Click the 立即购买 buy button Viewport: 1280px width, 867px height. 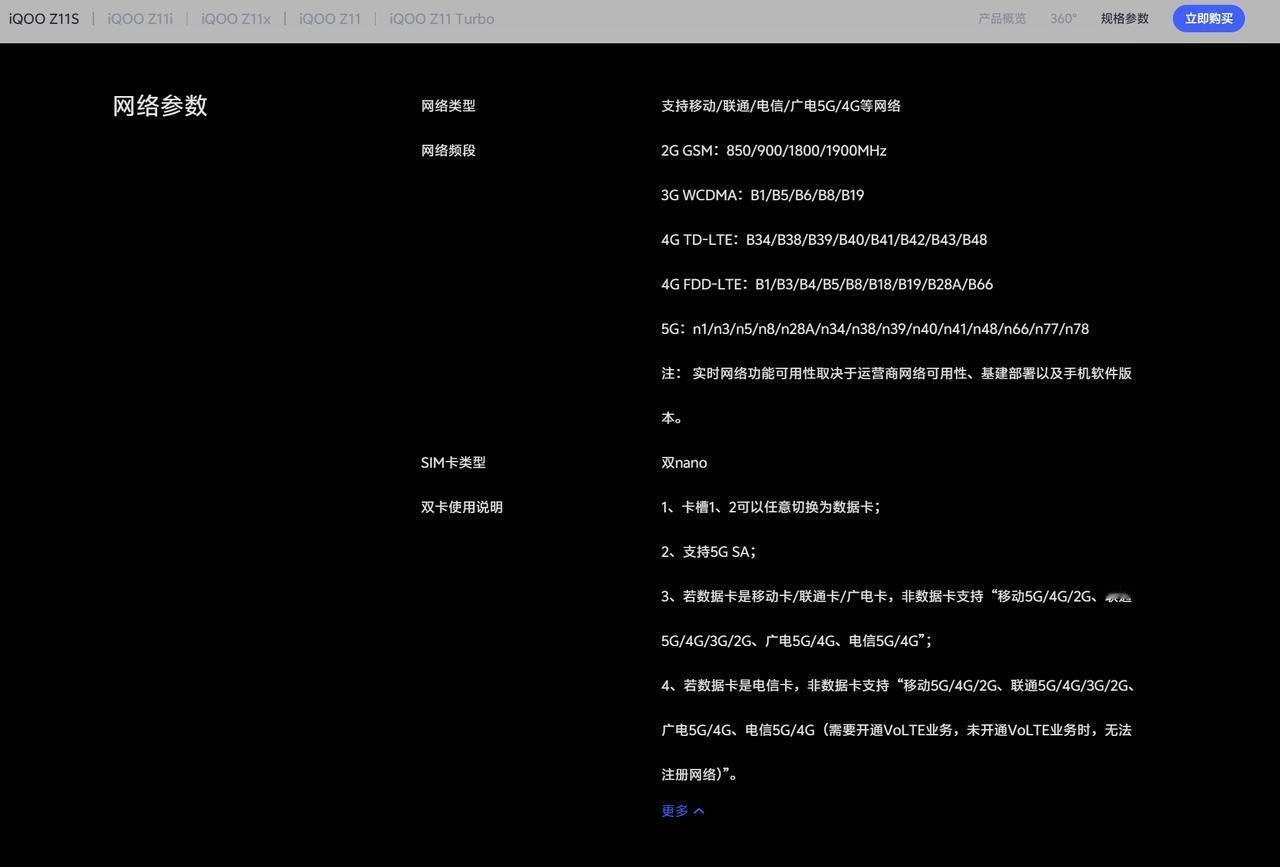coord(1209,19)
